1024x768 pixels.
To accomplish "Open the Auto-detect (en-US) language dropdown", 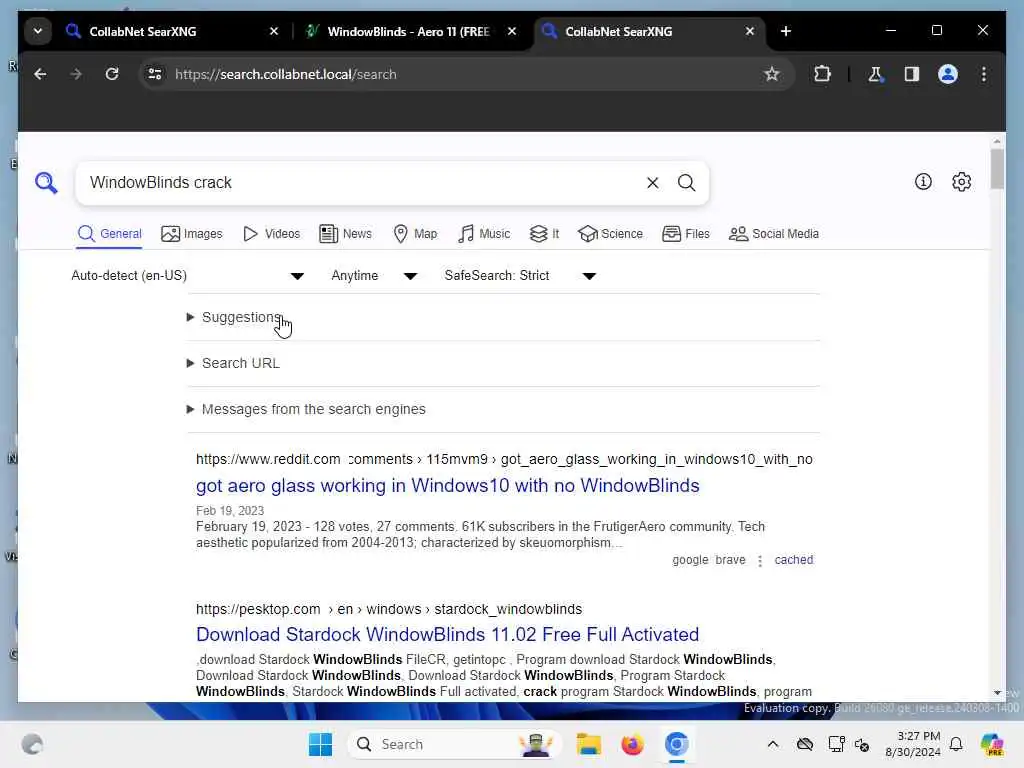I will tap(187, 276).
